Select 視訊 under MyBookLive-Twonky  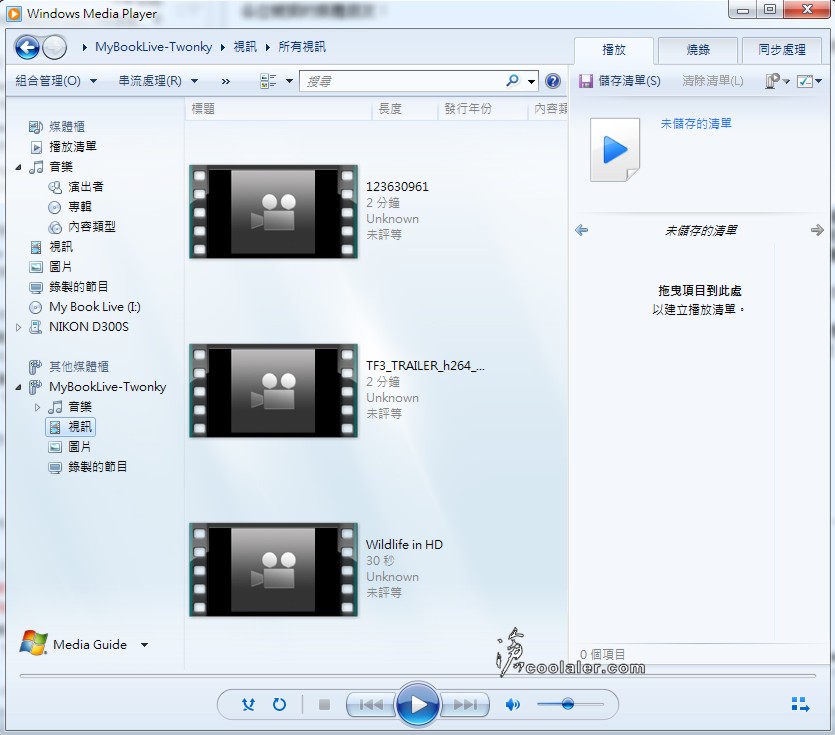tap(71, 427)
